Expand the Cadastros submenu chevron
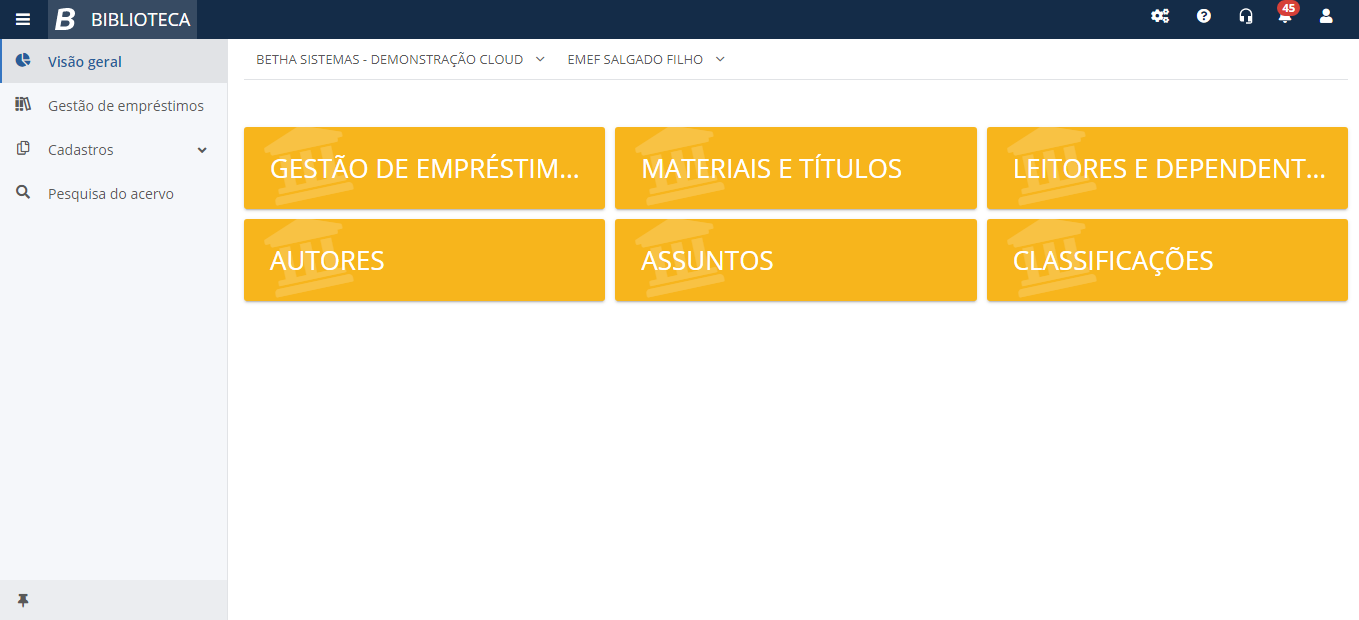This screenshot has width=1359, height=620. [202, 150]
